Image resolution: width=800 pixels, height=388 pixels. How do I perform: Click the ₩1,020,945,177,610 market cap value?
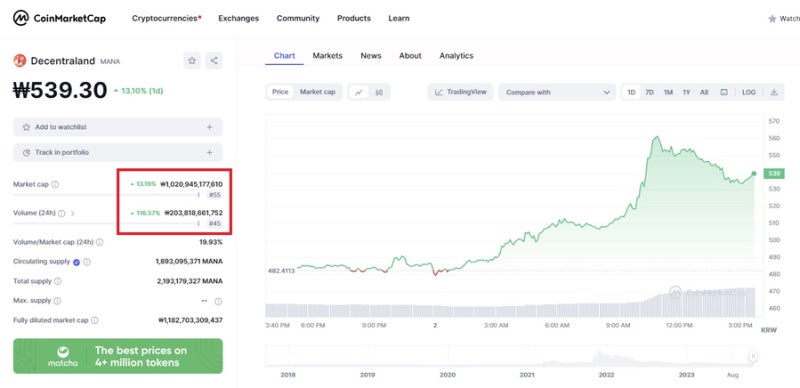point(191,184)
